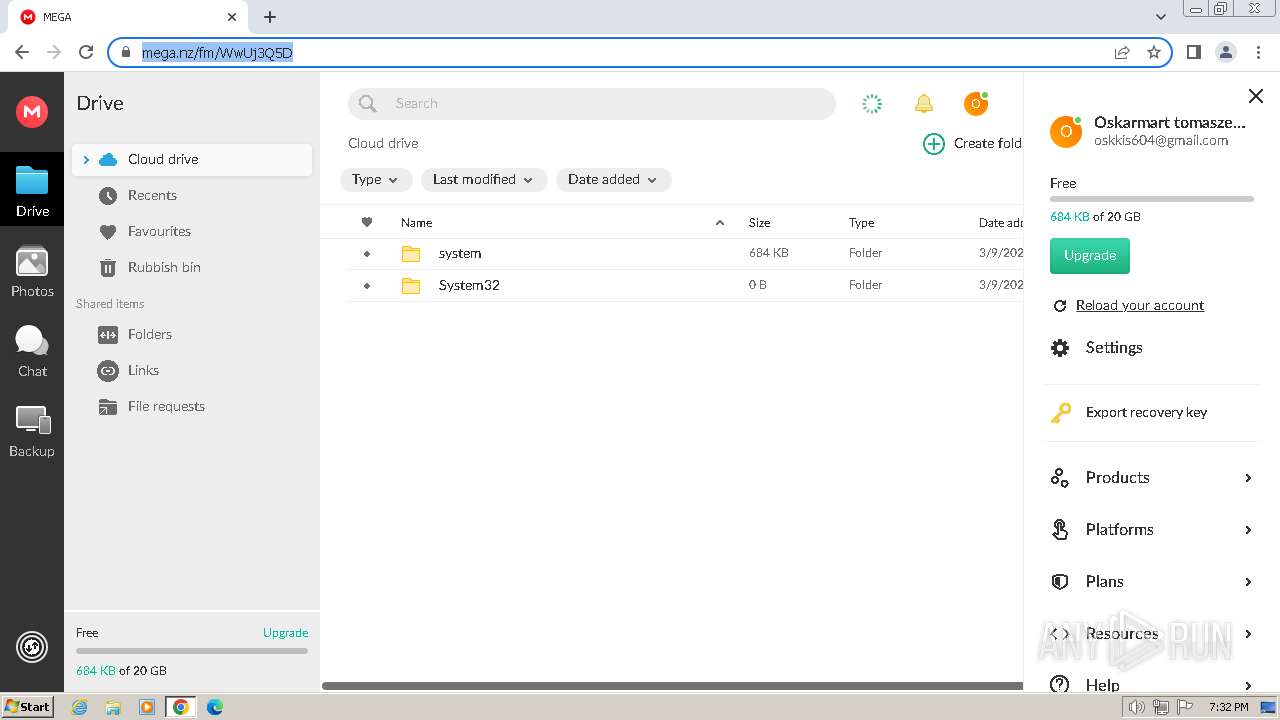
Task: Open File requests
Action: tap(166, 406)
